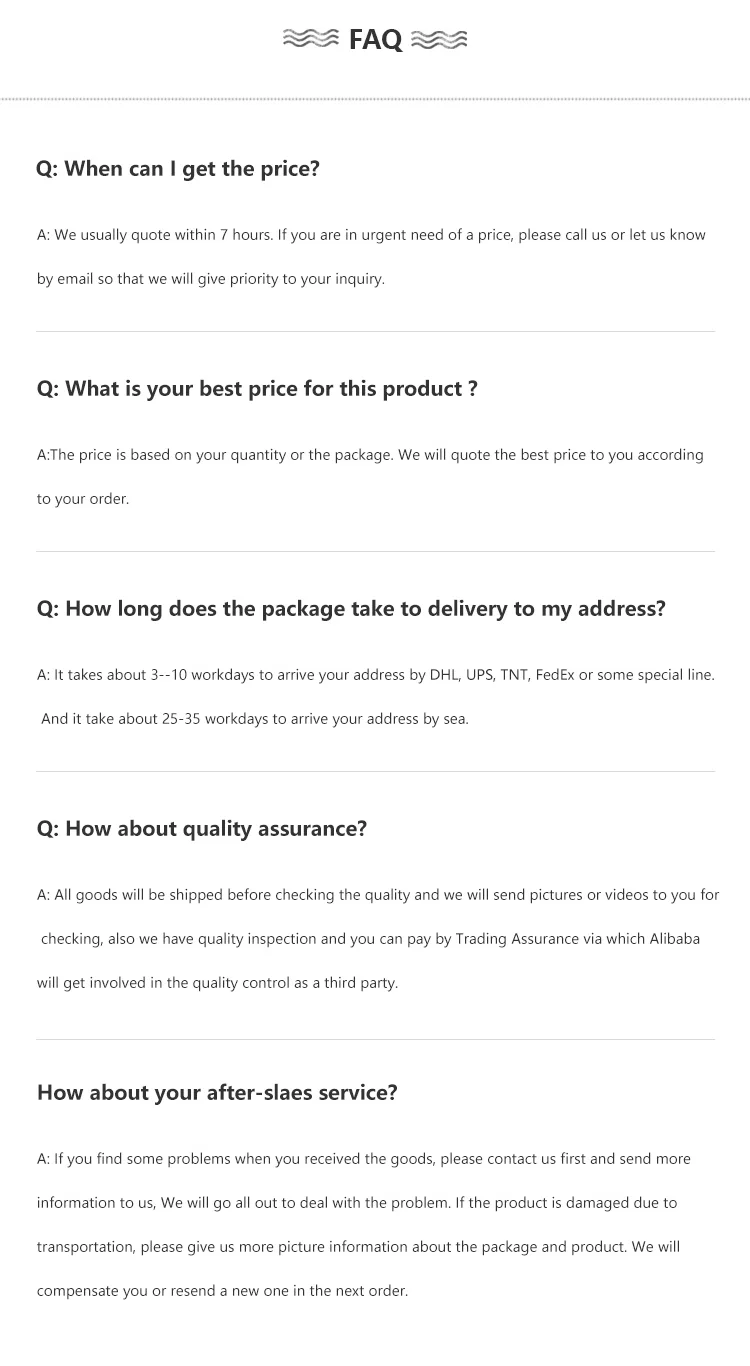Click the line "by email so that we will give priority"
This screenshot has height=1366, width=750.
pyautogui.click(x=211, y=279)
